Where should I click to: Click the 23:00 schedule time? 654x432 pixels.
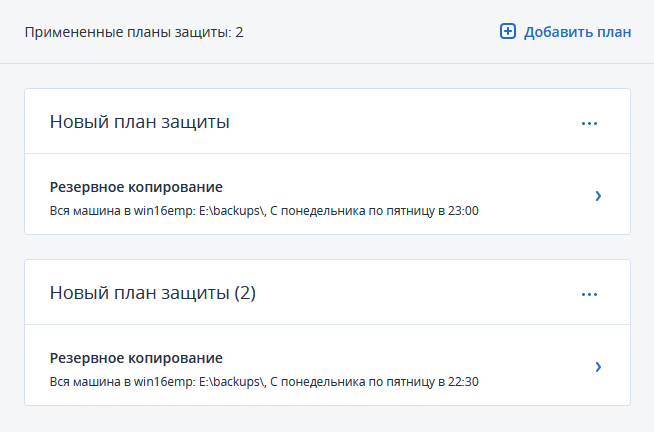tap(464, 211)
